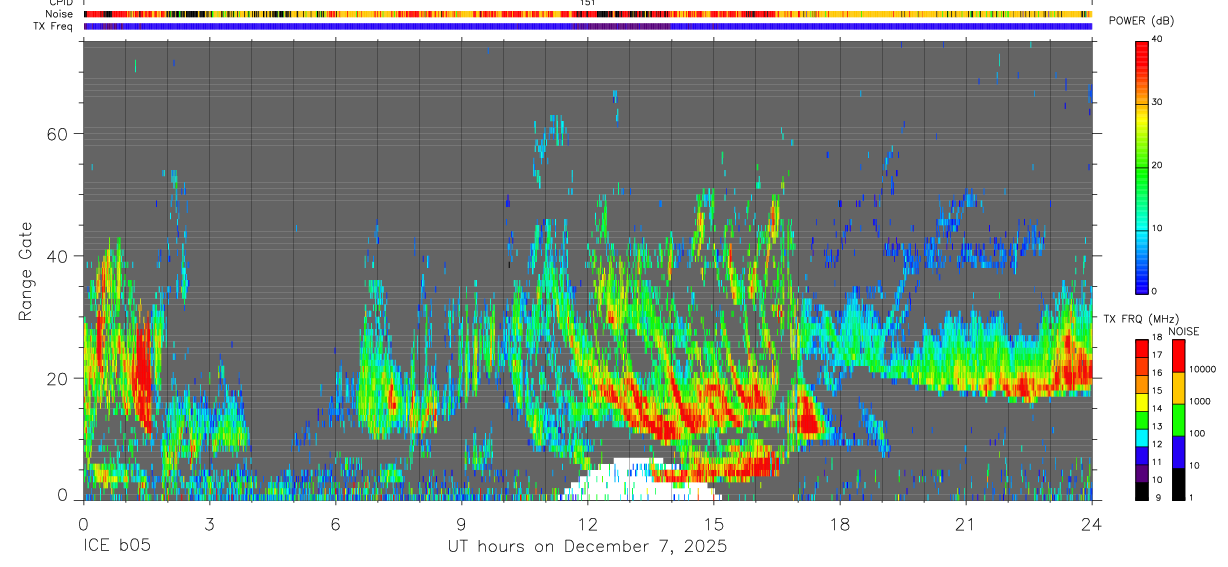
Task: Click the TX Freq color strip above the plot
Action: tap(587, 26)
